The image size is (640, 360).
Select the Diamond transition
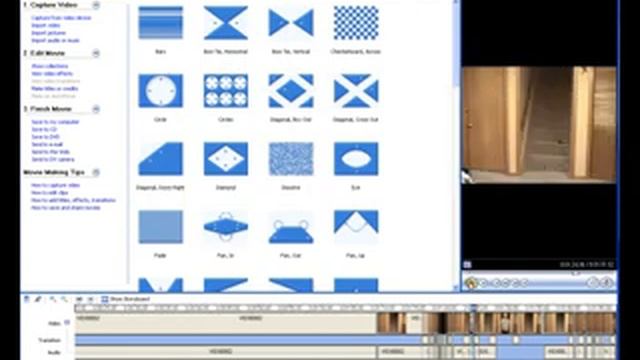(x=226, y=159)
